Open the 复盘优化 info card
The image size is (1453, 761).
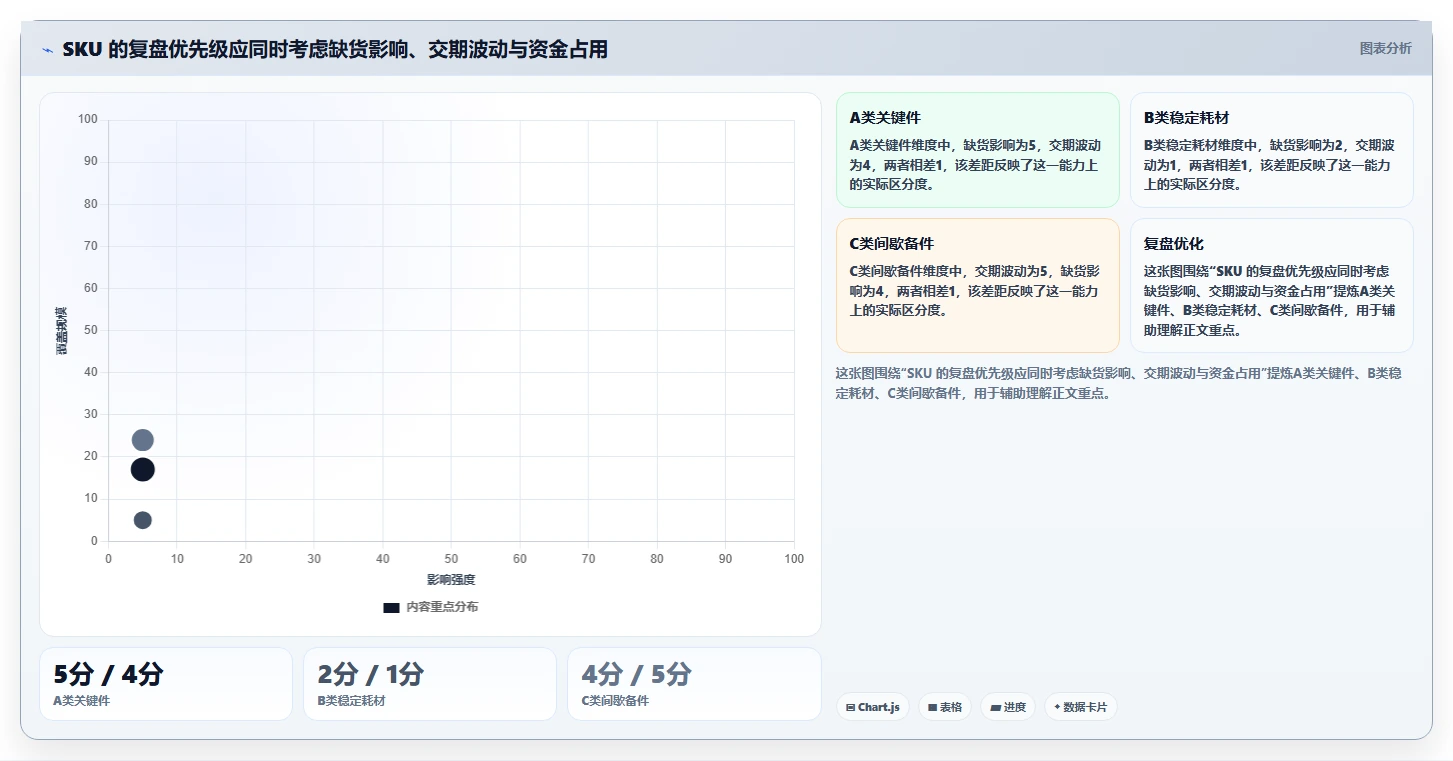(x=1271, y=285)
